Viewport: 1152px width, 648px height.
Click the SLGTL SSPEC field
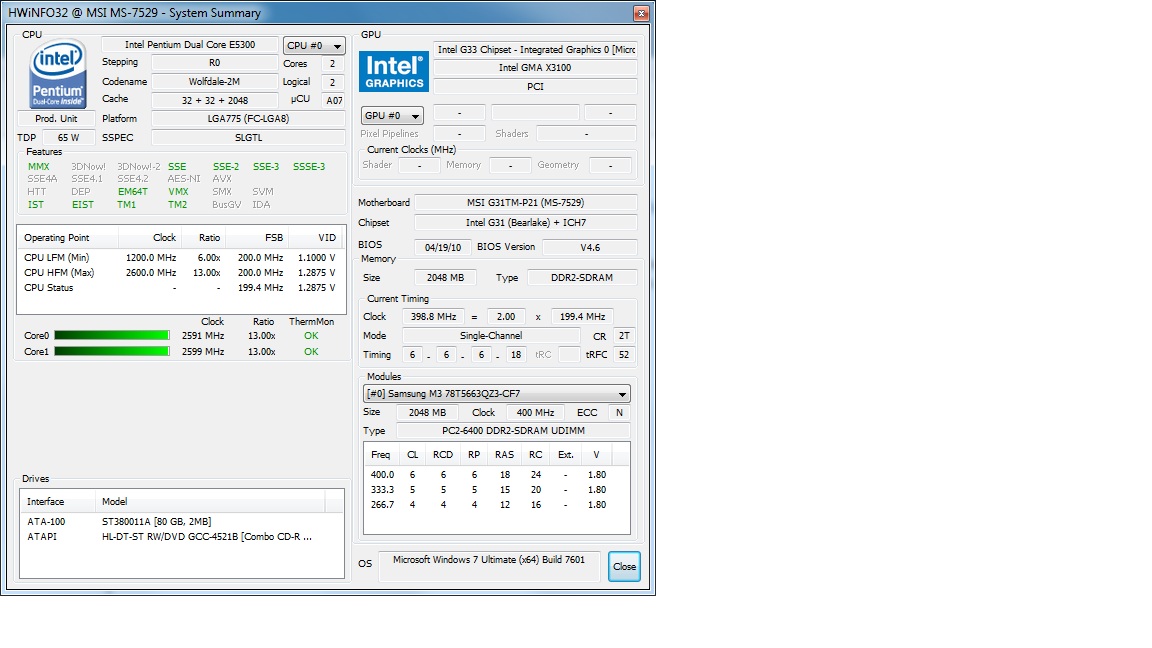pyautogui.click(x=248, y=137)
